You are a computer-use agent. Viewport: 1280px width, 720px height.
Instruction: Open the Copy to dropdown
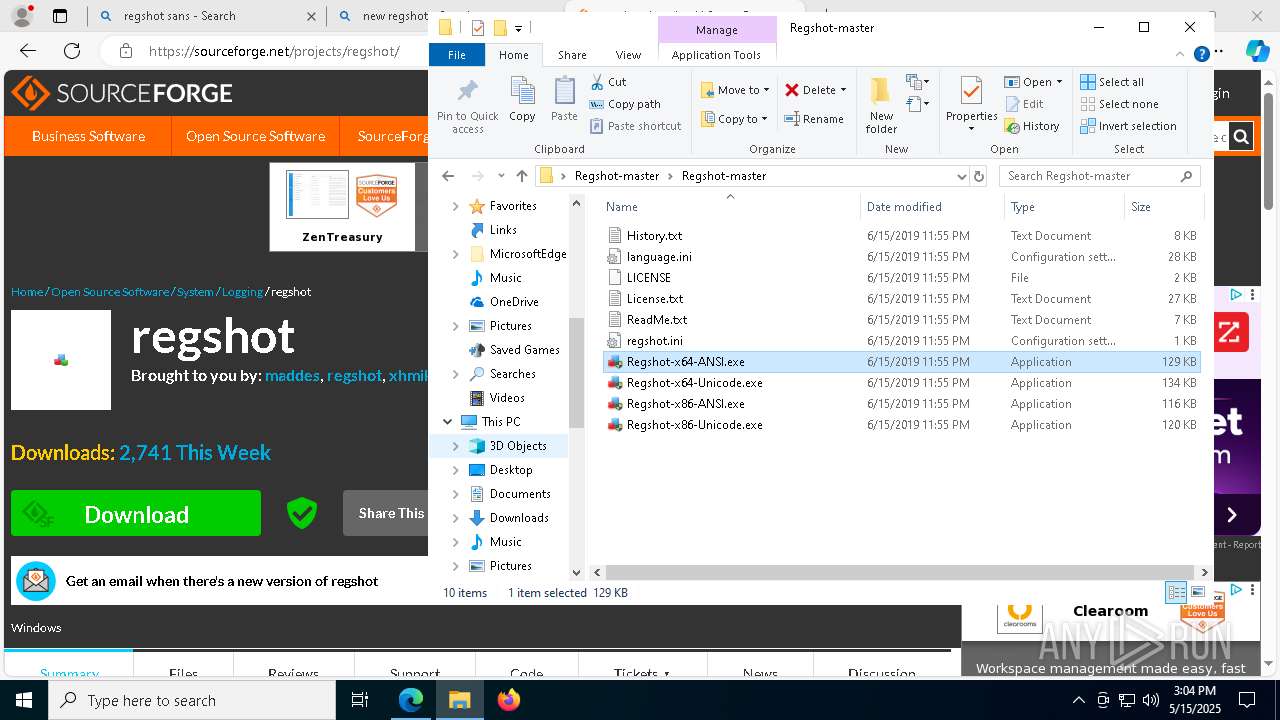(734, 119)
